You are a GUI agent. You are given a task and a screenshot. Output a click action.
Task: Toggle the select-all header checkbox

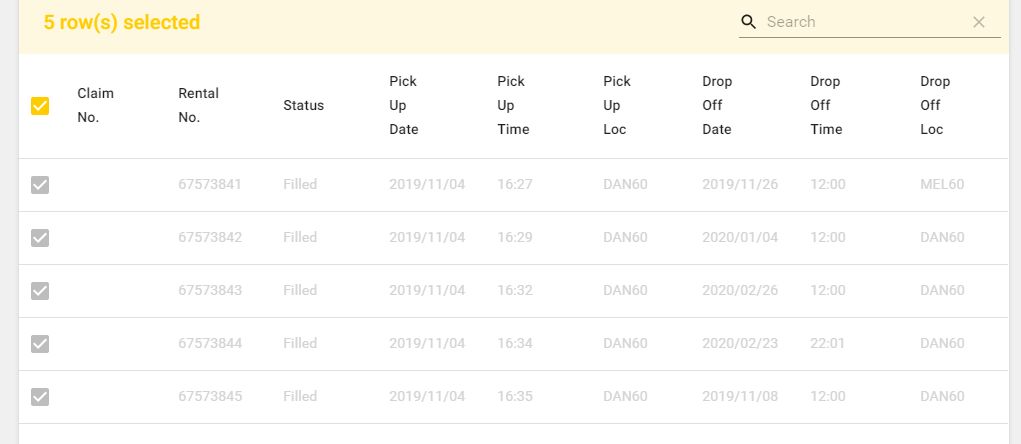(x=40, y=105)
